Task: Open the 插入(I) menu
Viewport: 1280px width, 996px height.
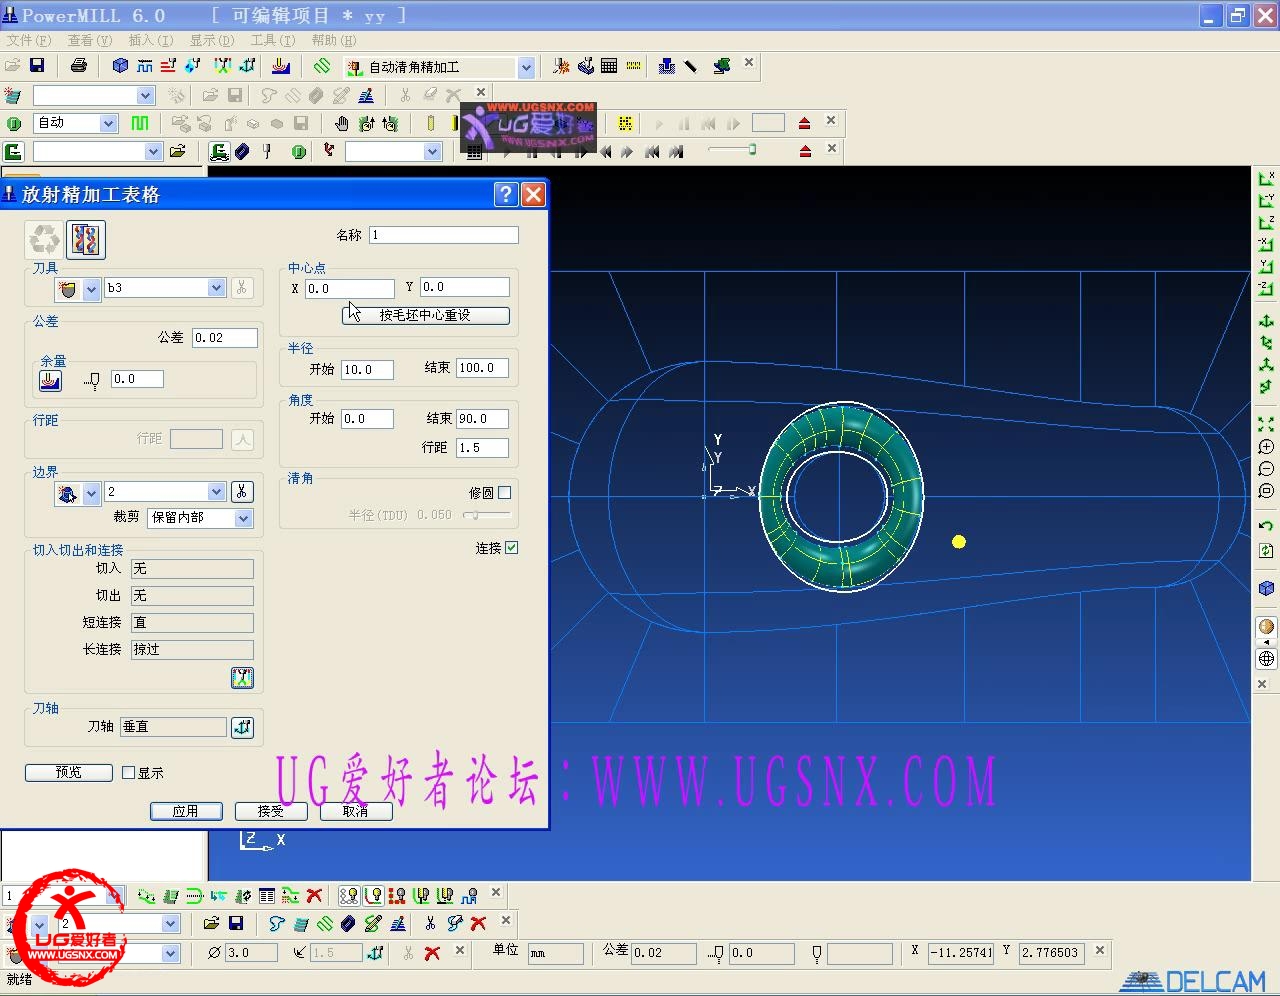Action: (150, 40)
